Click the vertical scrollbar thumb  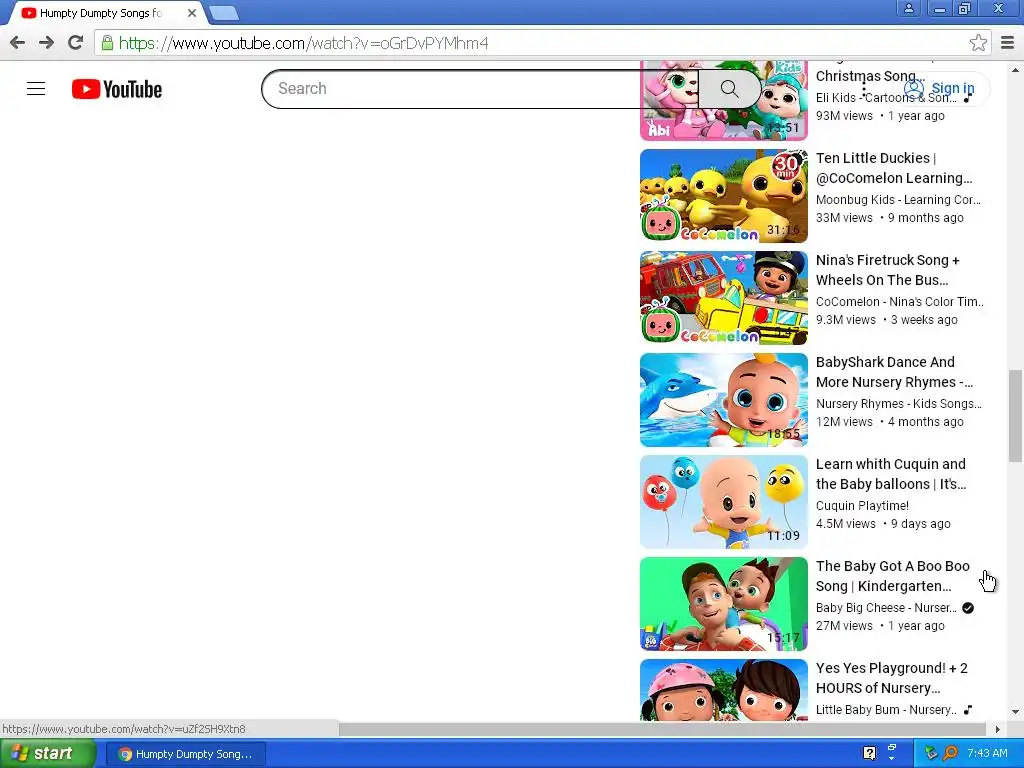tap(1016, 416)
